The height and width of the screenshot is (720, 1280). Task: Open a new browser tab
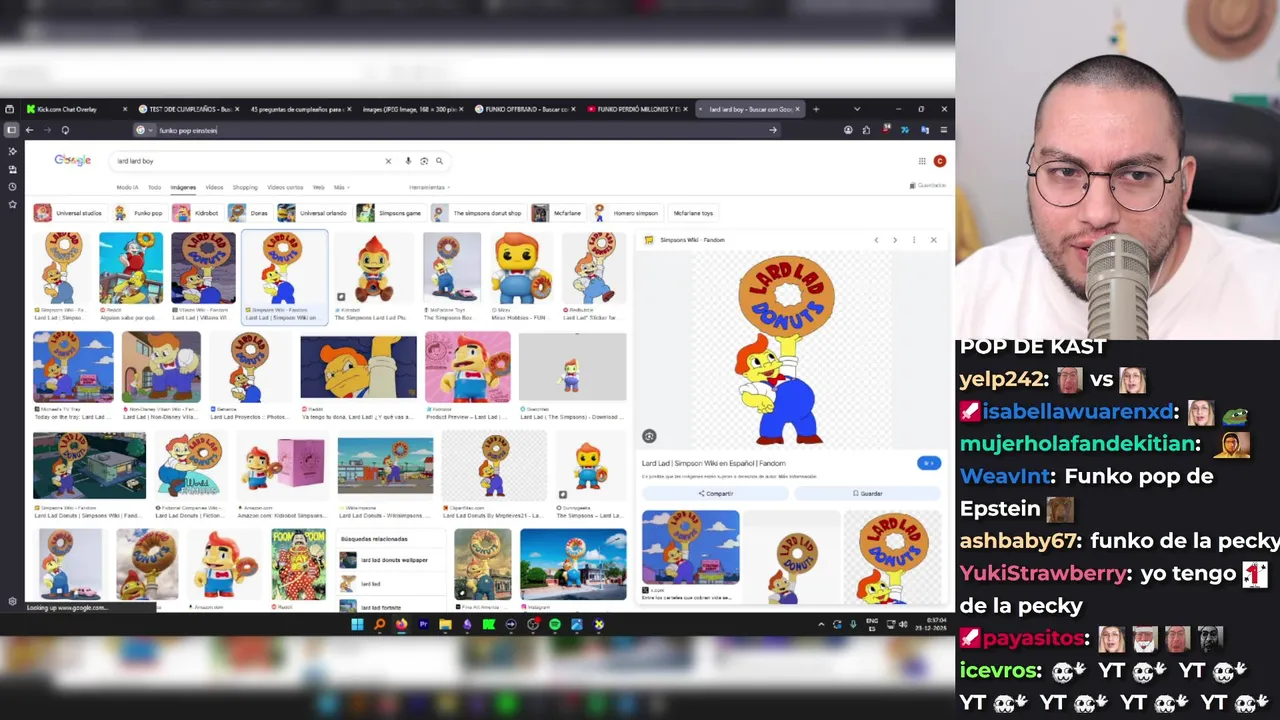[816, 109]
